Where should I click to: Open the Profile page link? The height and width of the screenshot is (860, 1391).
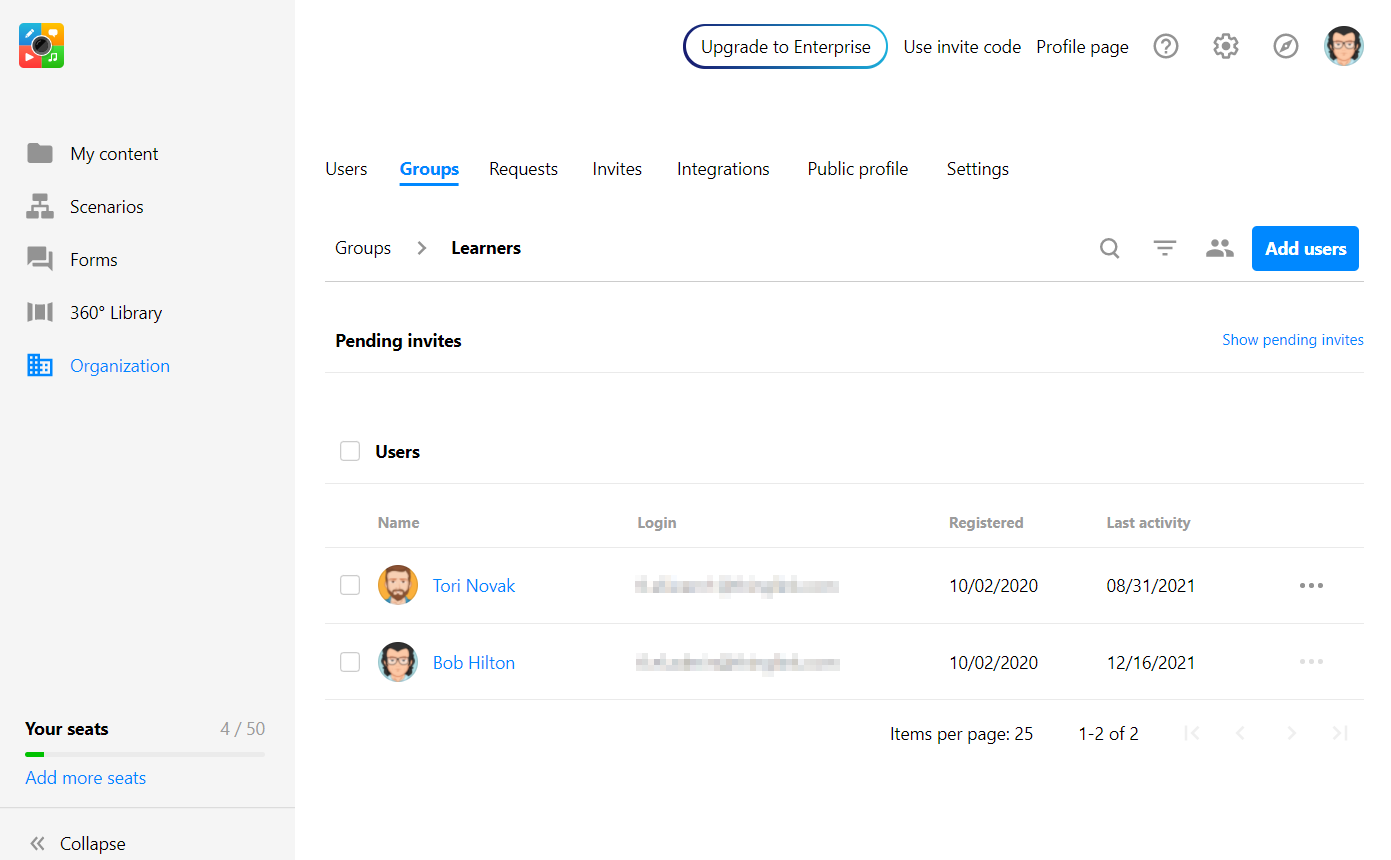pyautogui.click(x=1082, y=47)
